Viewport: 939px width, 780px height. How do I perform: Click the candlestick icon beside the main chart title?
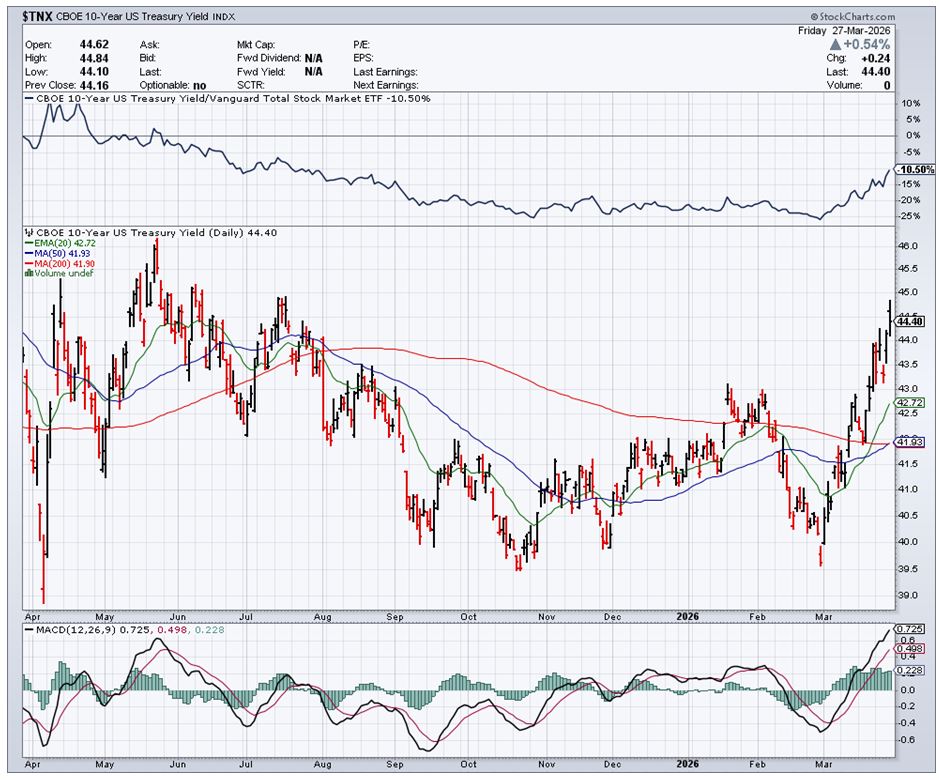click(x=28, y=233)
